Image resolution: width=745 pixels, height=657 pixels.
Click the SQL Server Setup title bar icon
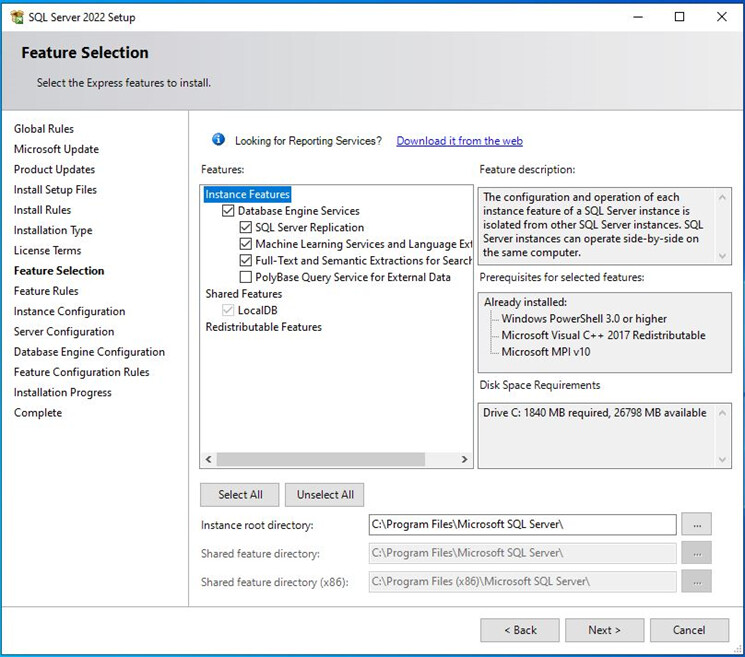(x=17, y=17)
